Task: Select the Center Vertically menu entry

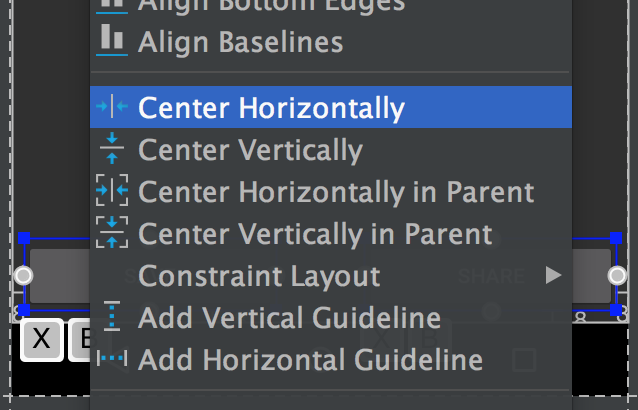Action: (x=250, y=150)
